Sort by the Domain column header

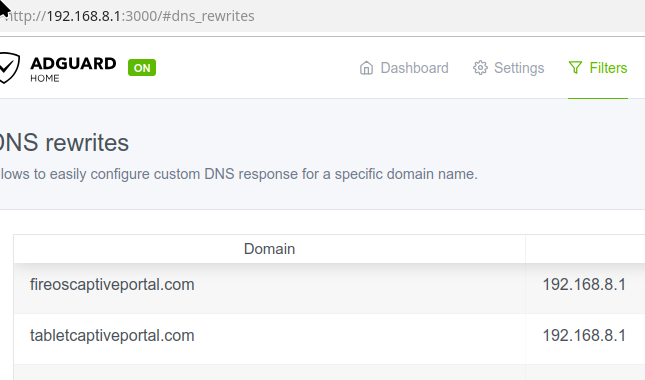coord(269,249)
